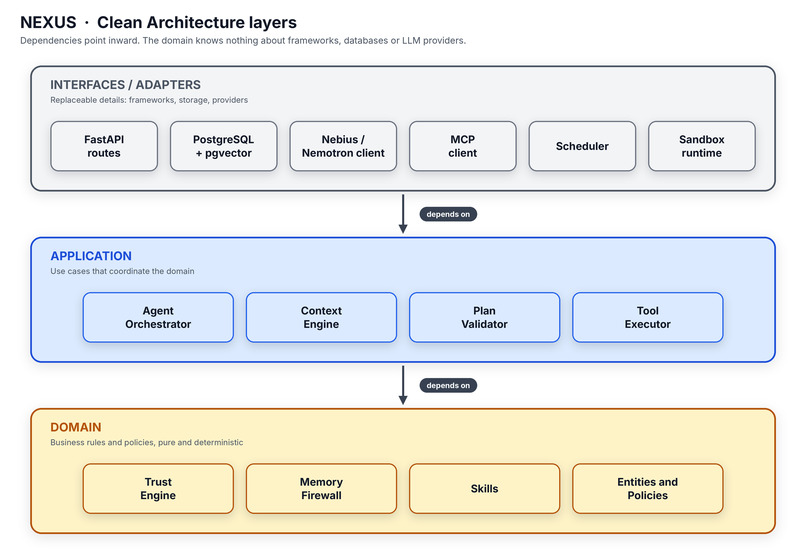Click 'Replaceable details: frameworks, storage, providers' text
Image resolution: width=806 pixels, height=554 pixels.
(x=149, y=100)
